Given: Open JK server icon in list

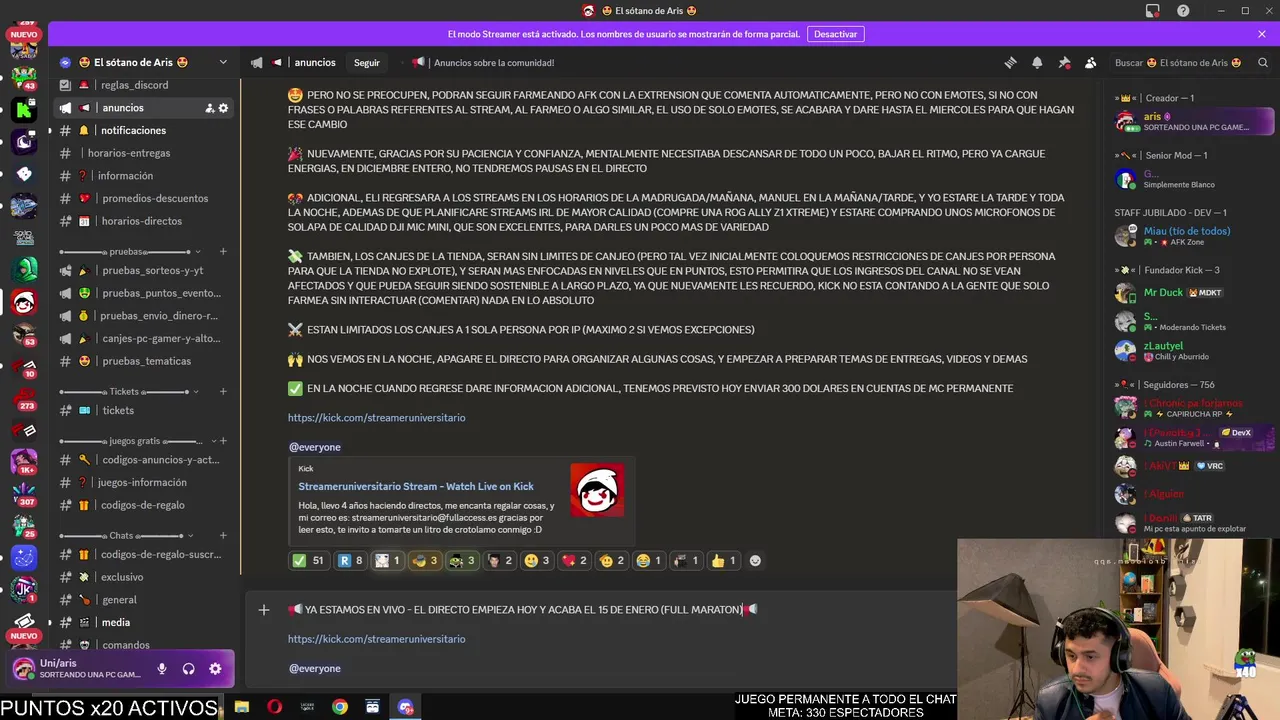Looking at the screenshot, I should (x=24, y=588).
